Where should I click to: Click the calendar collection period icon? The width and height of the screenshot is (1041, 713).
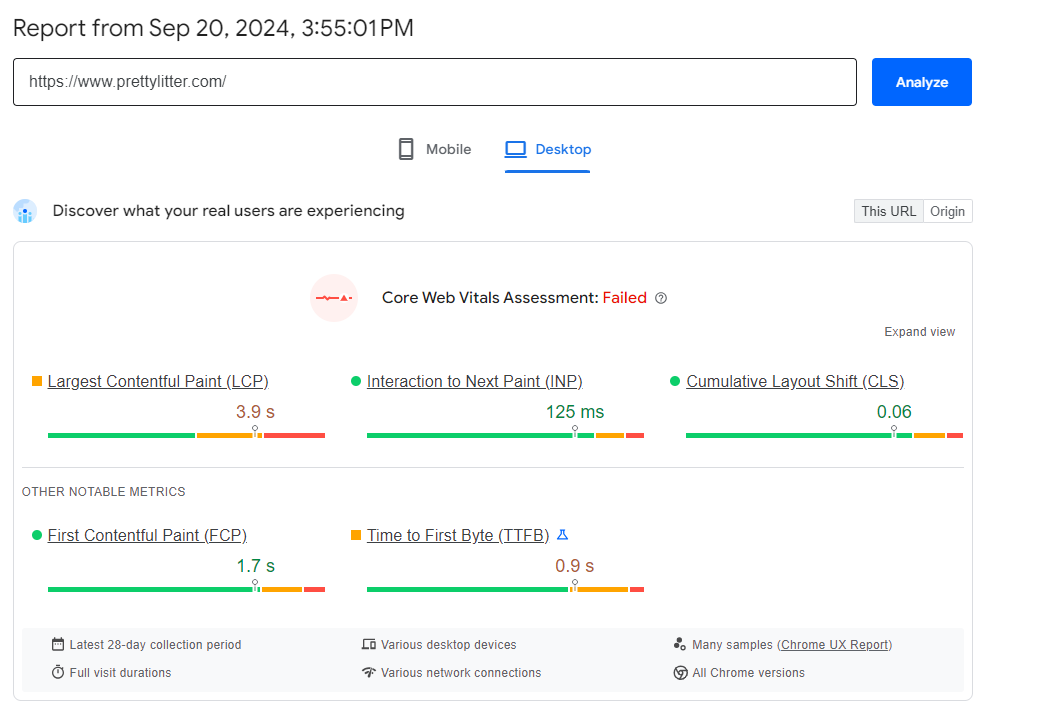point(58,645)
